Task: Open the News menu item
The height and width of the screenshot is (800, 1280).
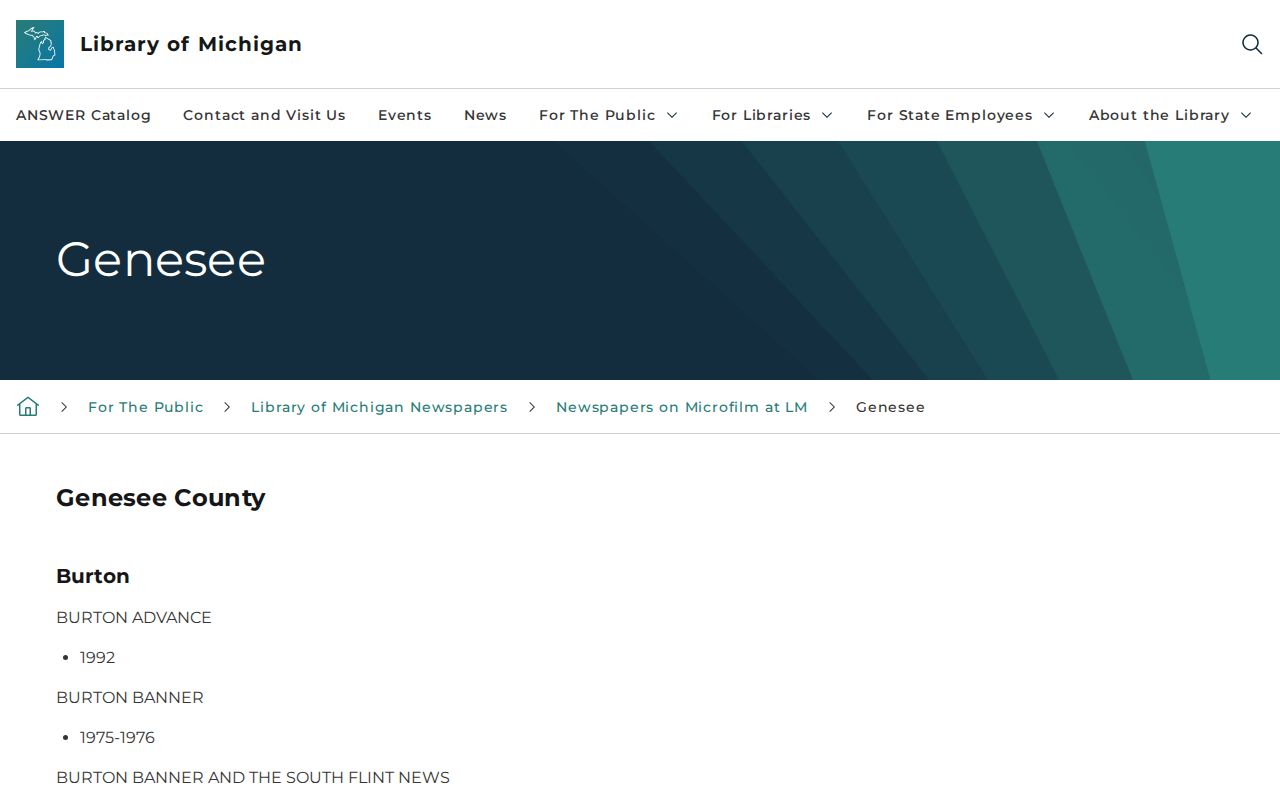Action: point(485,115)
